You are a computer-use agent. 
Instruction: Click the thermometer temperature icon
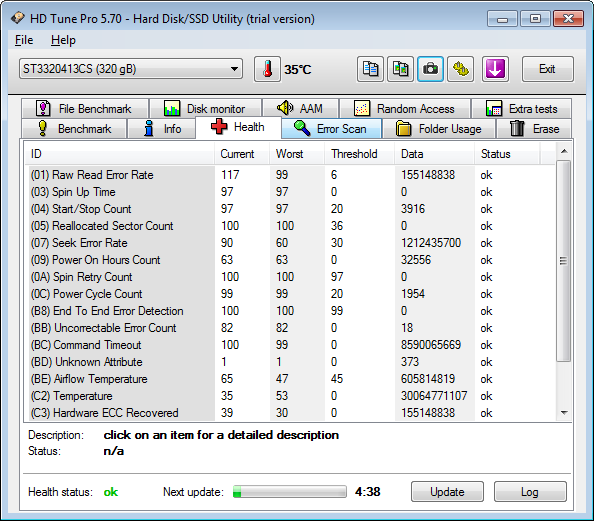267,69
